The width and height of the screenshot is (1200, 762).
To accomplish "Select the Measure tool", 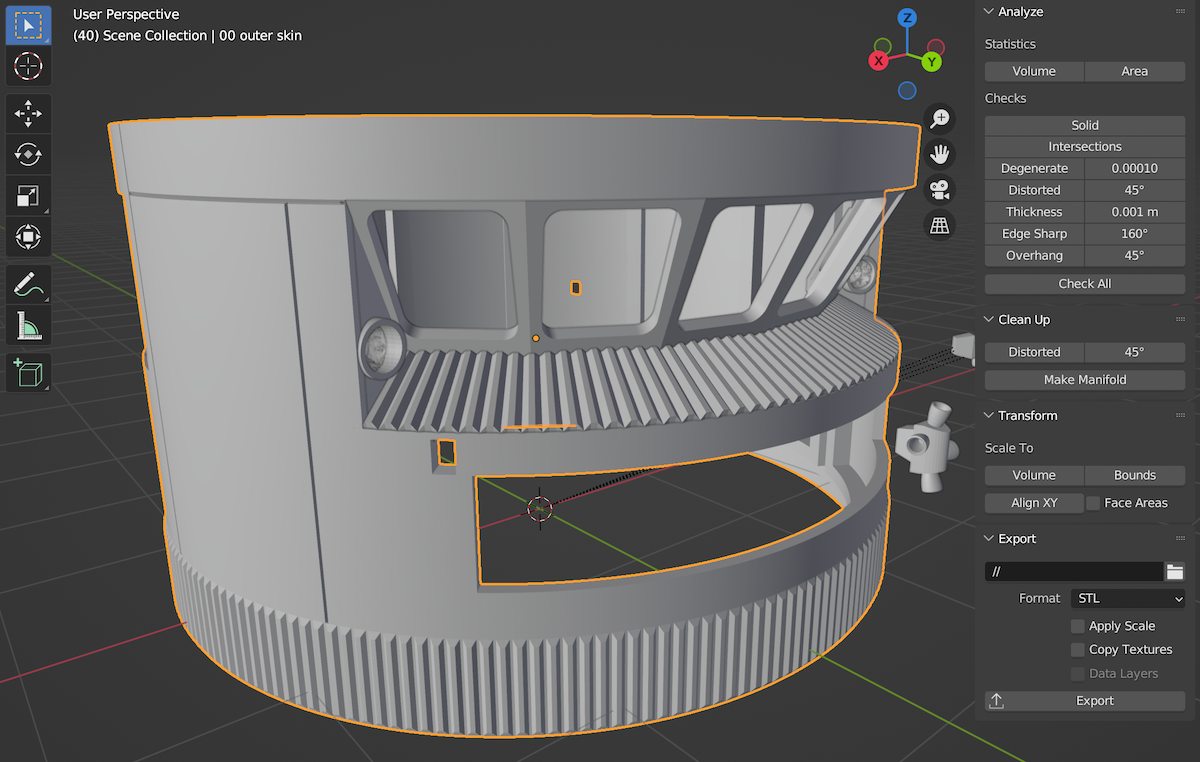I will point(28,326).
